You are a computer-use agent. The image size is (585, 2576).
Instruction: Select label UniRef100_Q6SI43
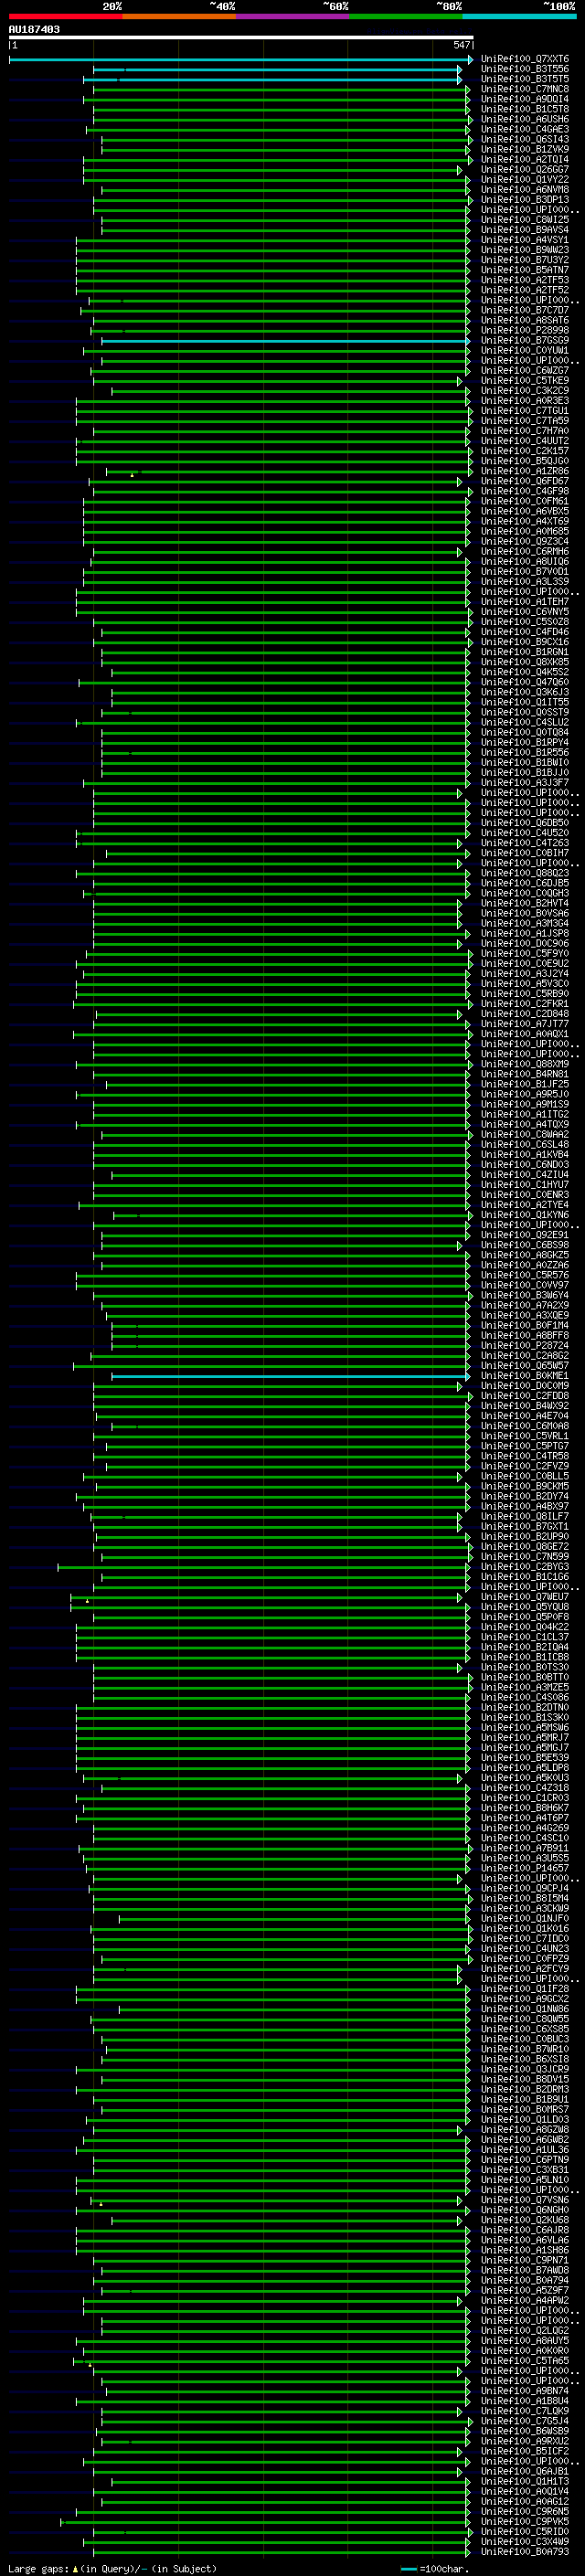click(525, 139)
